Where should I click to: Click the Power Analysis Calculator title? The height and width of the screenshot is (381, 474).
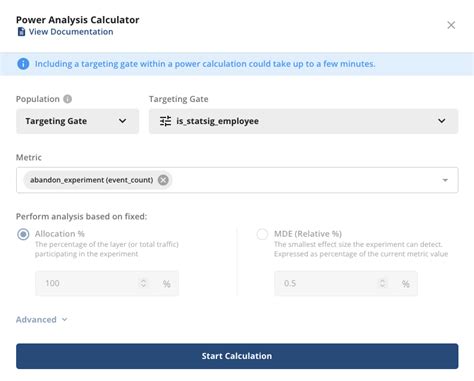click(x=78, y=20)
